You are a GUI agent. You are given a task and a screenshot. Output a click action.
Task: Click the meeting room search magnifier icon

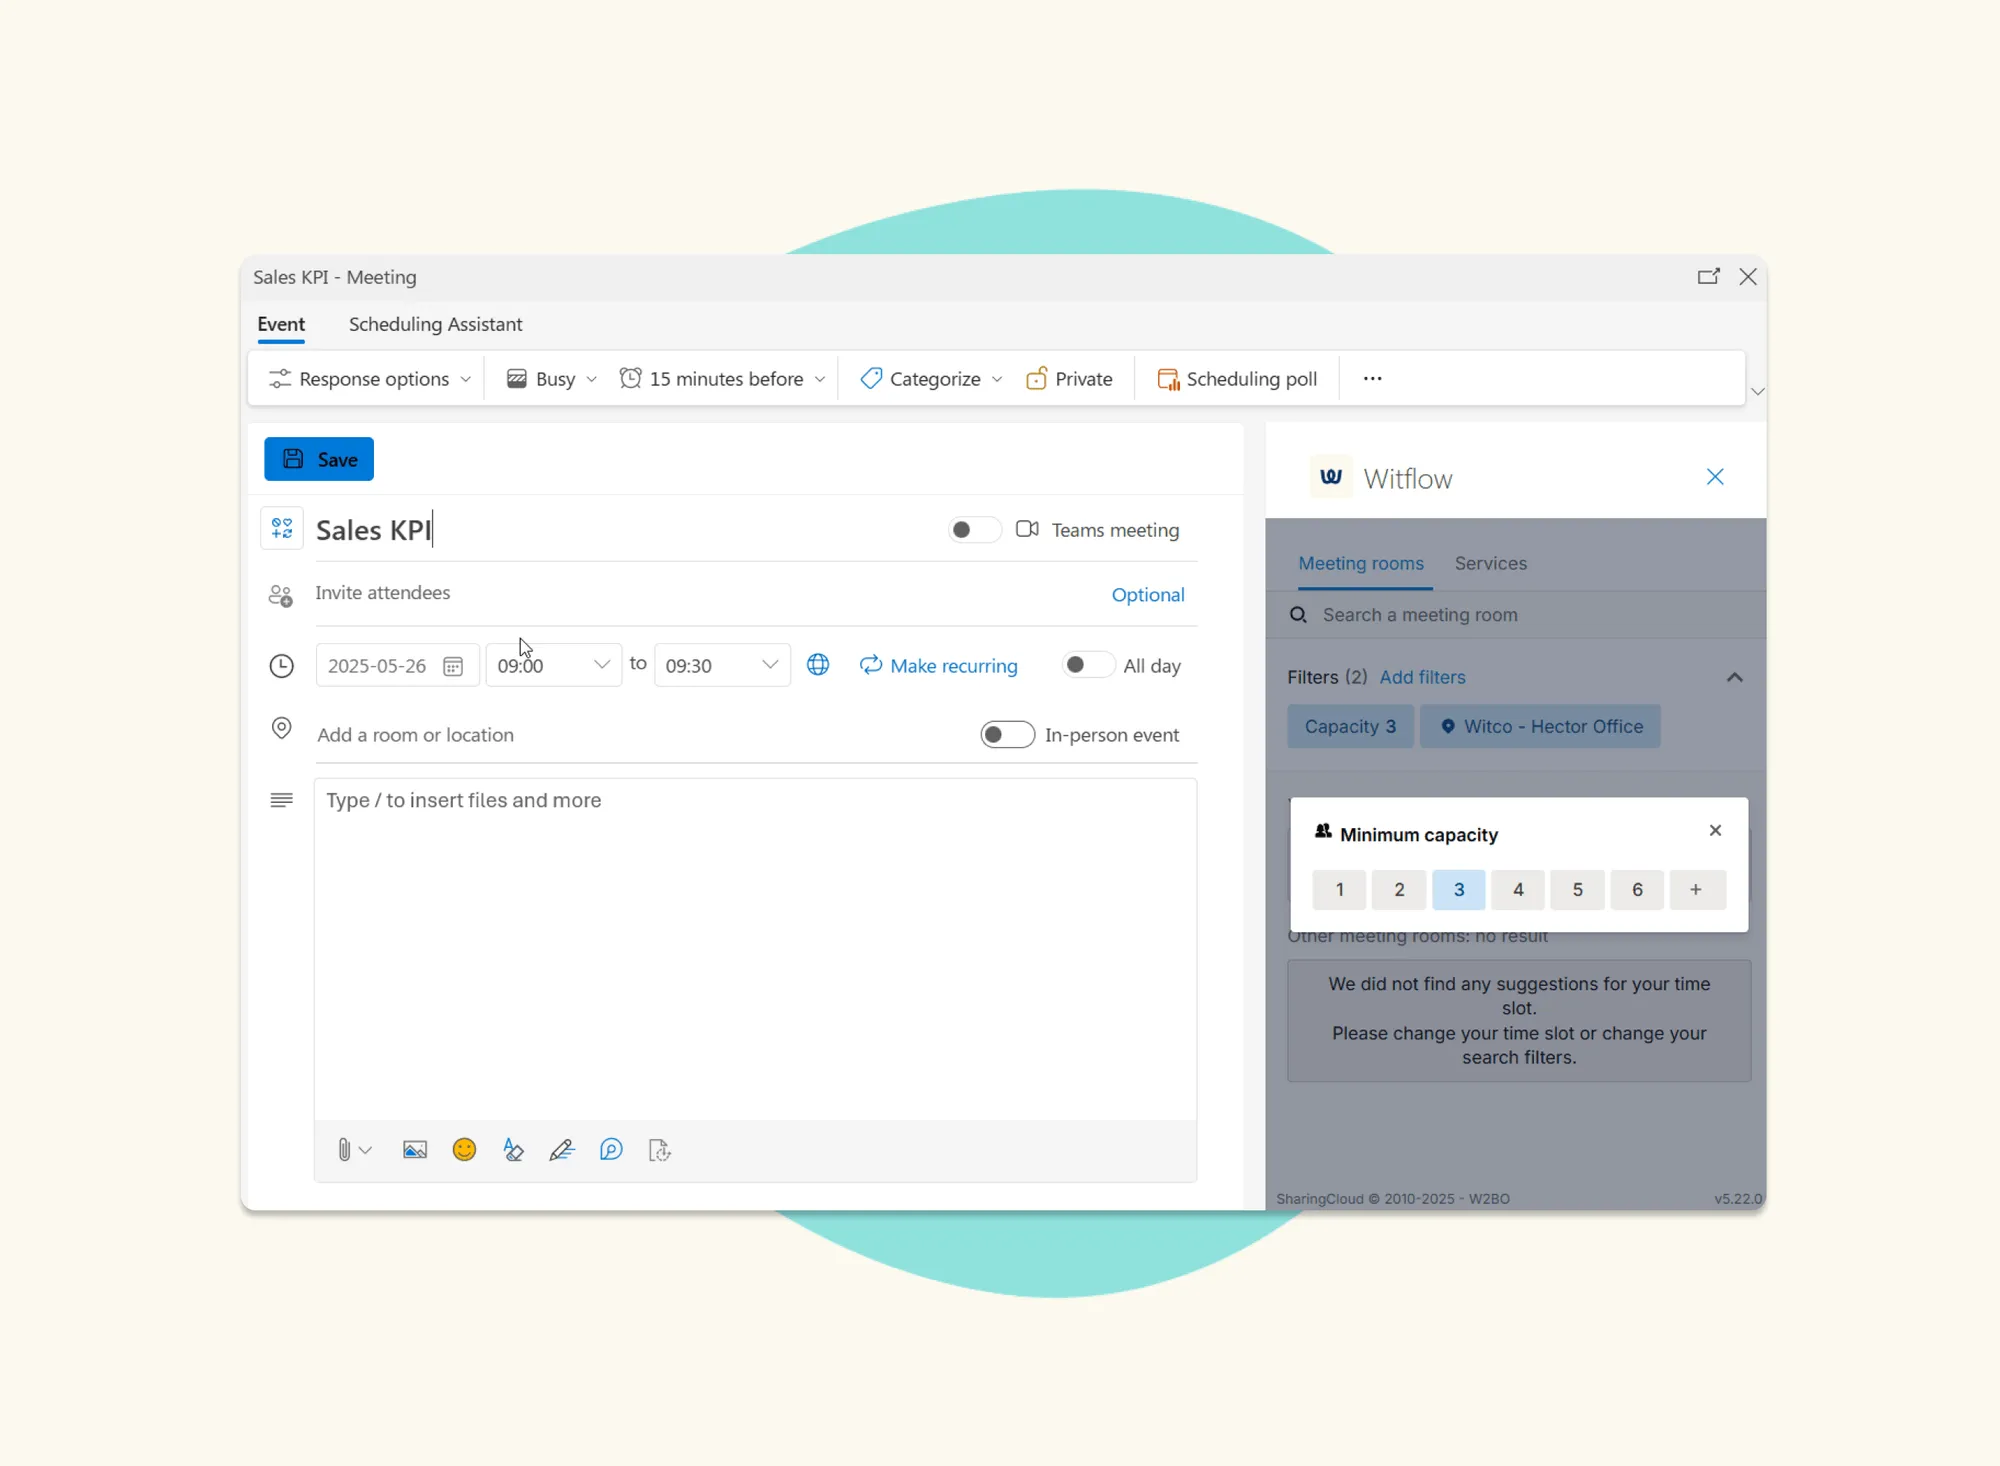(x=1298, y=615)
